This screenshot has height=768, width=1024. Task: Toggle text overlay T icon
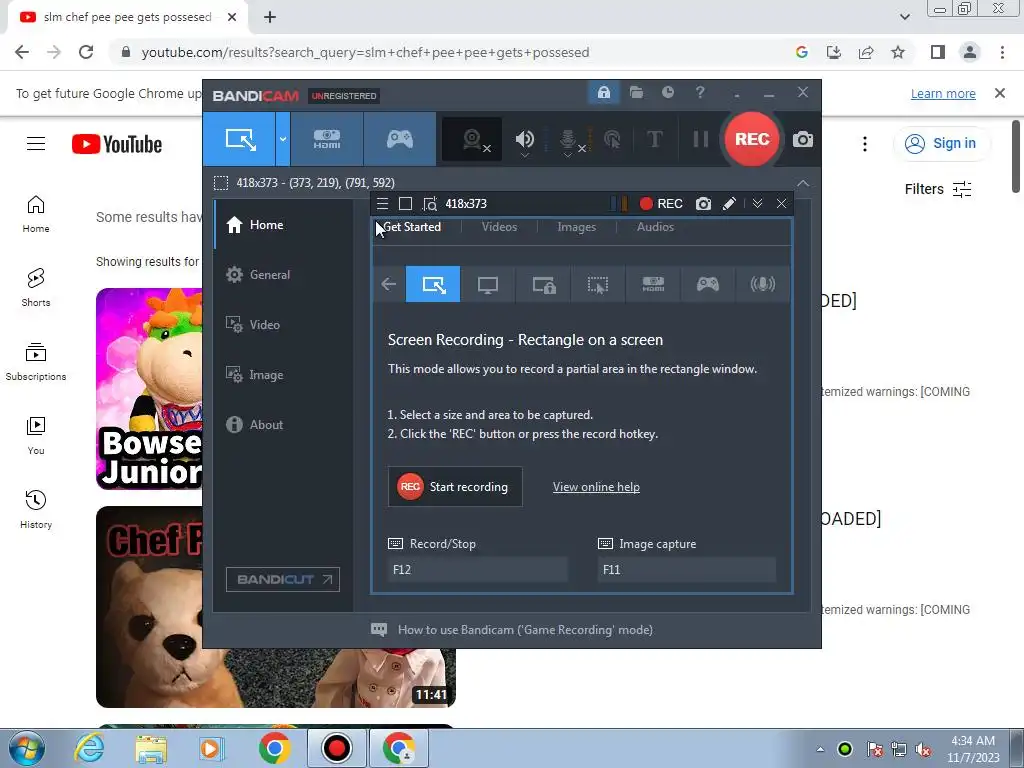(654, 139)
